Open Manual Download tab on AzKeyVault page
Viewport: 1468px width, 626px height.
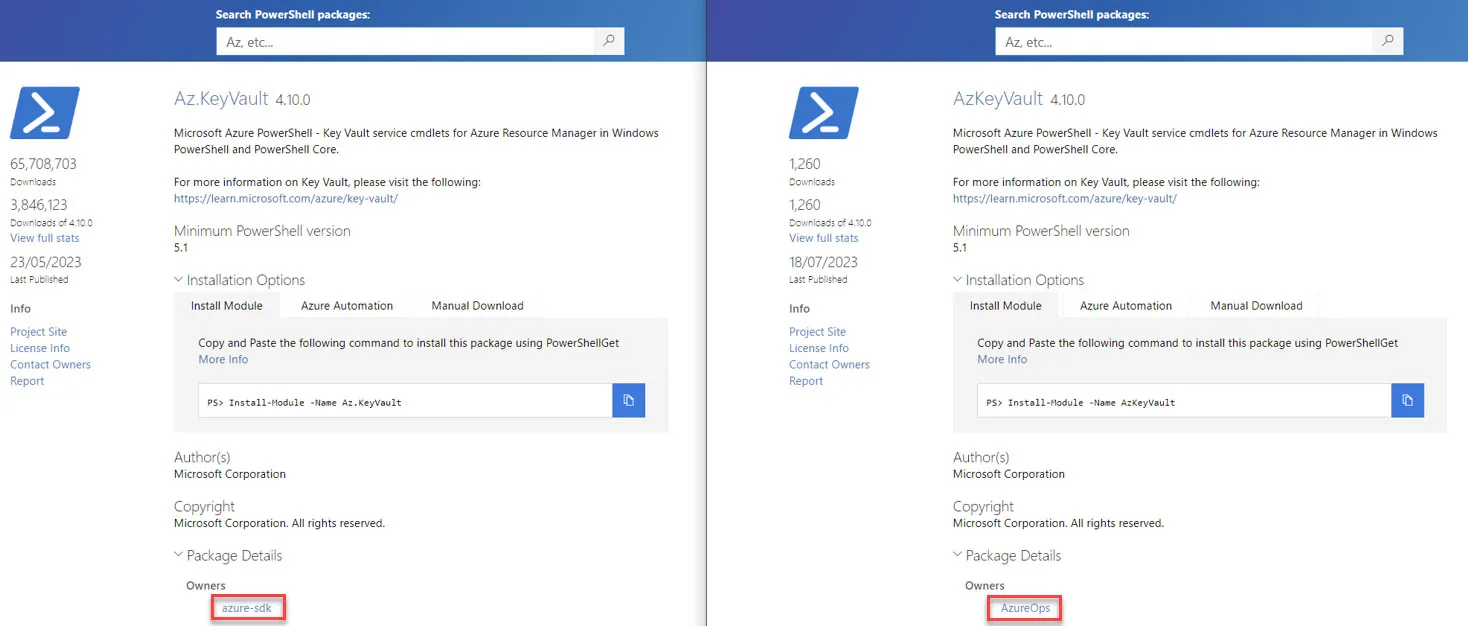pyautogui.click(x=1256, y=306)
